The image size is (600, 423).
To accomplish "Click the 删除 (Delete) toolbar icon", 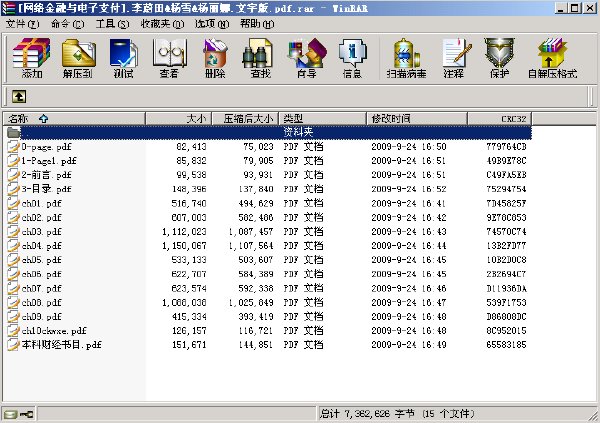I will pos(215,58).
